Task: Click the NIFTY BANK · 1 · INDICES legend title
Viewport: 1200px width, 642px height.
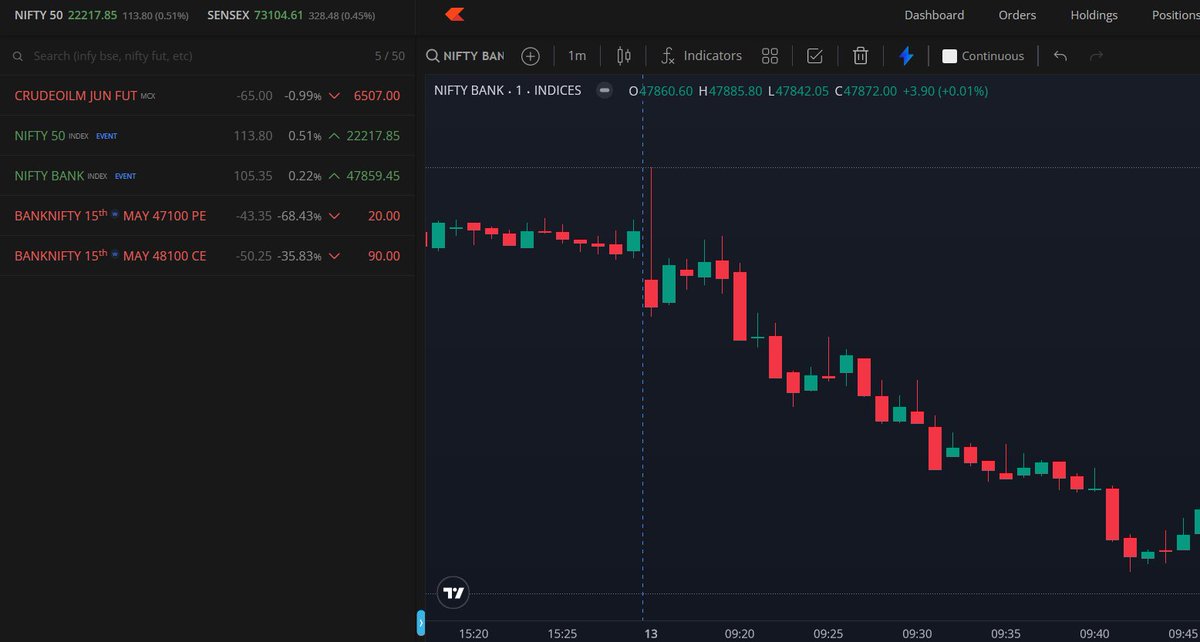Action: [x=507, y=90]
